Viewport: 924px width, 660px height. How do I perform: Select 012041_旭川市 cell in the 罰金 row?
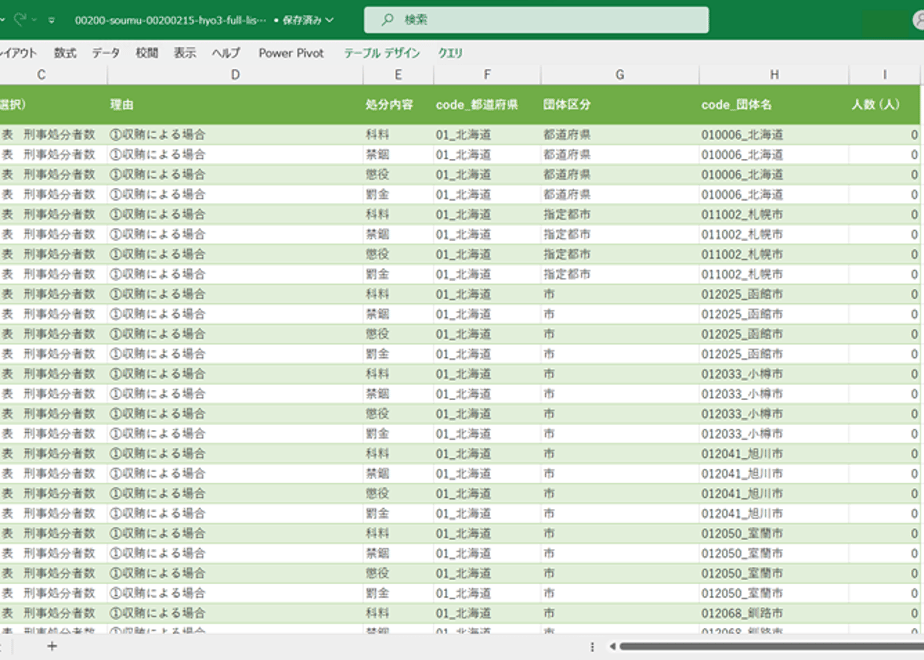[x=774, y=513]
